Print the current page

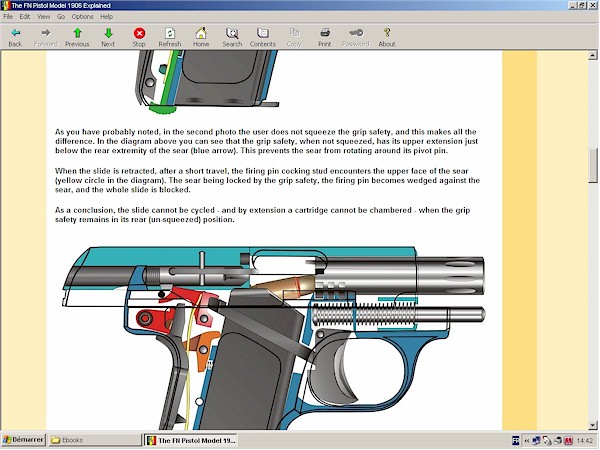click(325, 33)
